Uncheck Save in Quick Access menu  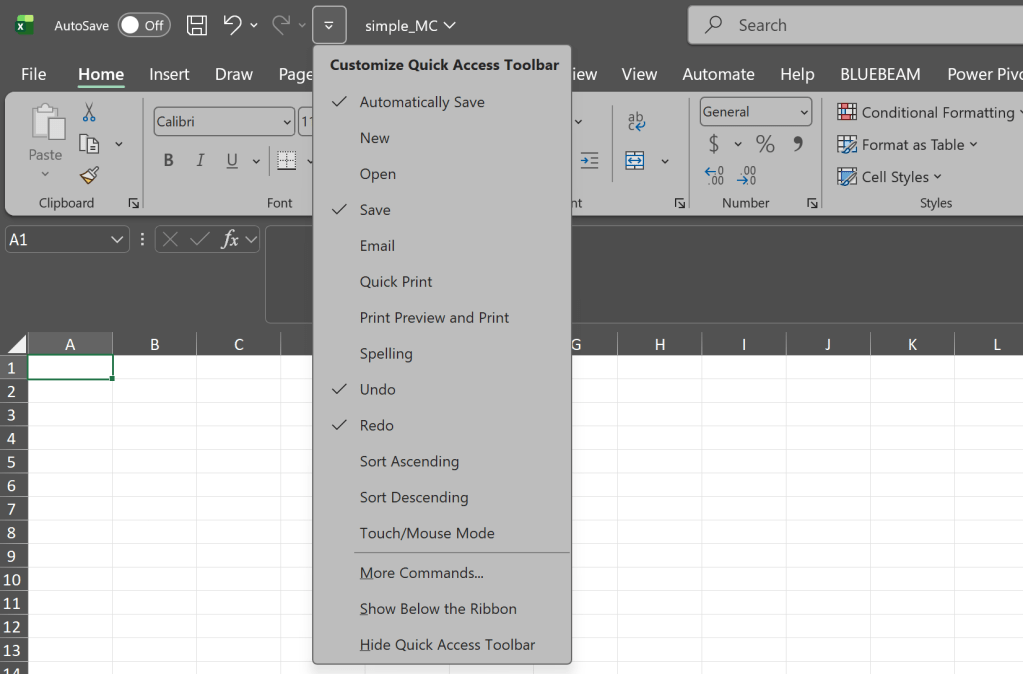[x=442, y=210]
